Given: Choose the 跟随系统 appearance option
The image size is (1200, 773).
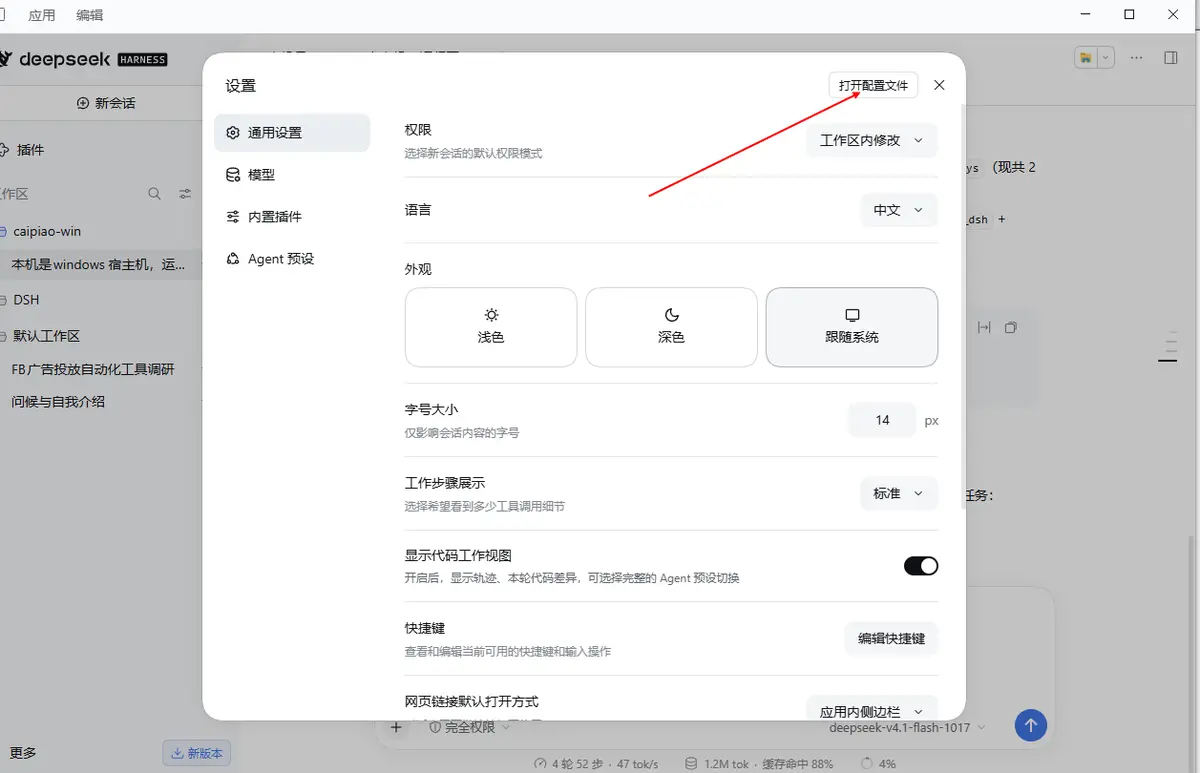Looking at the screenshot, I should [x=852, y=327].
